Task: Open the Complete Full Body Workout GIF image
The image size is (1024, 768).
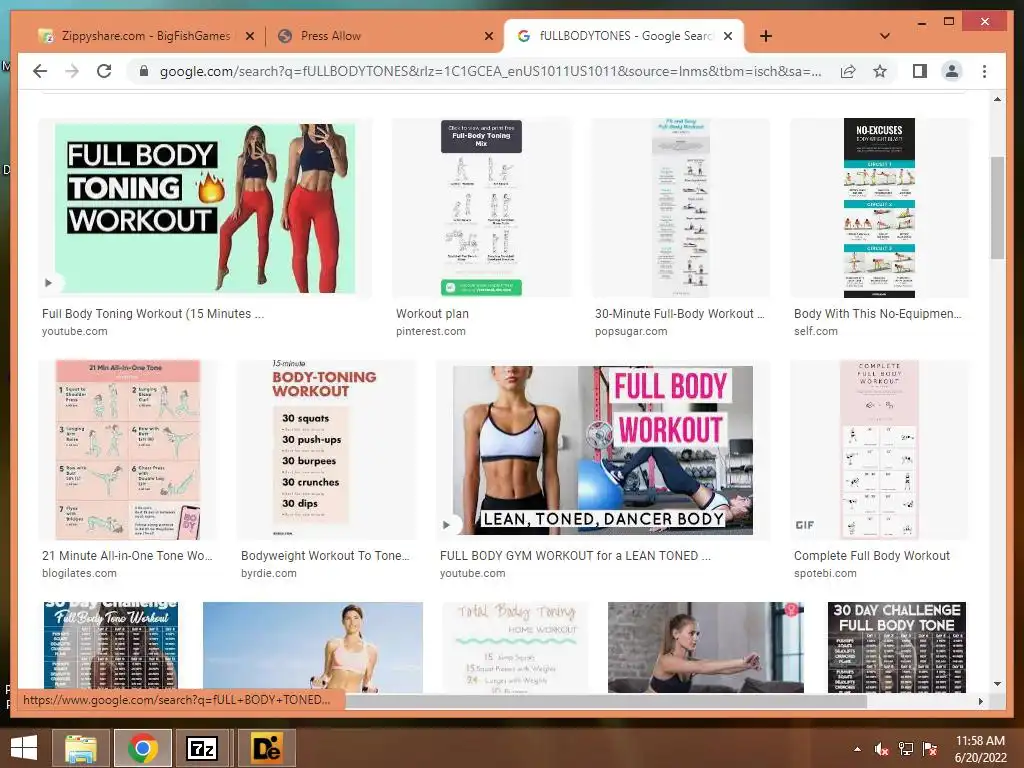Action: [x=879, y=450]
